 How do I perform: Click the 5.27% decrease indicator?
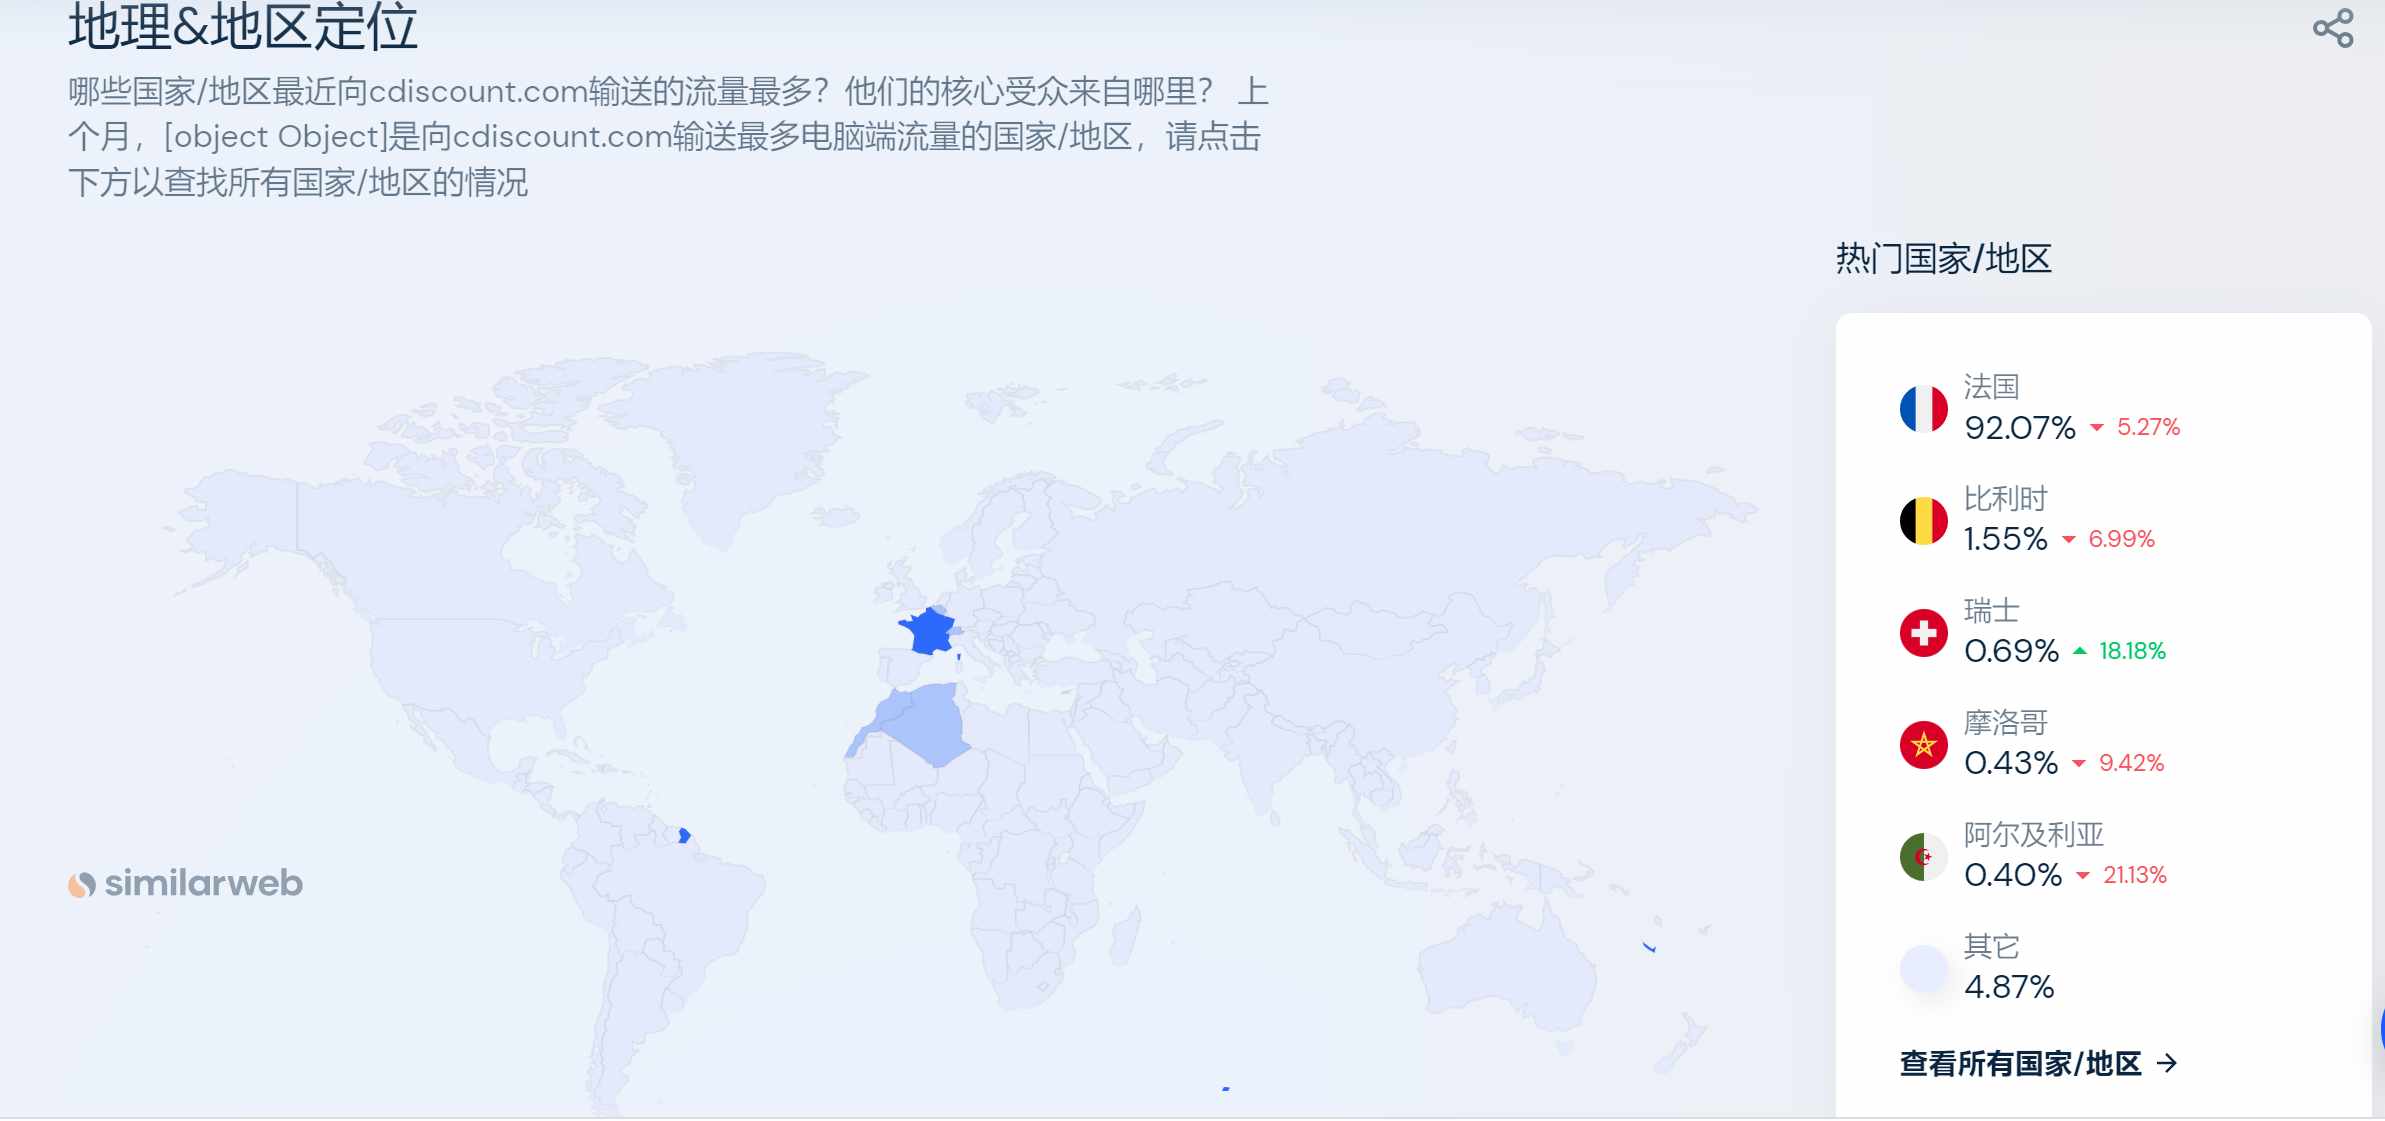(2134, 427)
